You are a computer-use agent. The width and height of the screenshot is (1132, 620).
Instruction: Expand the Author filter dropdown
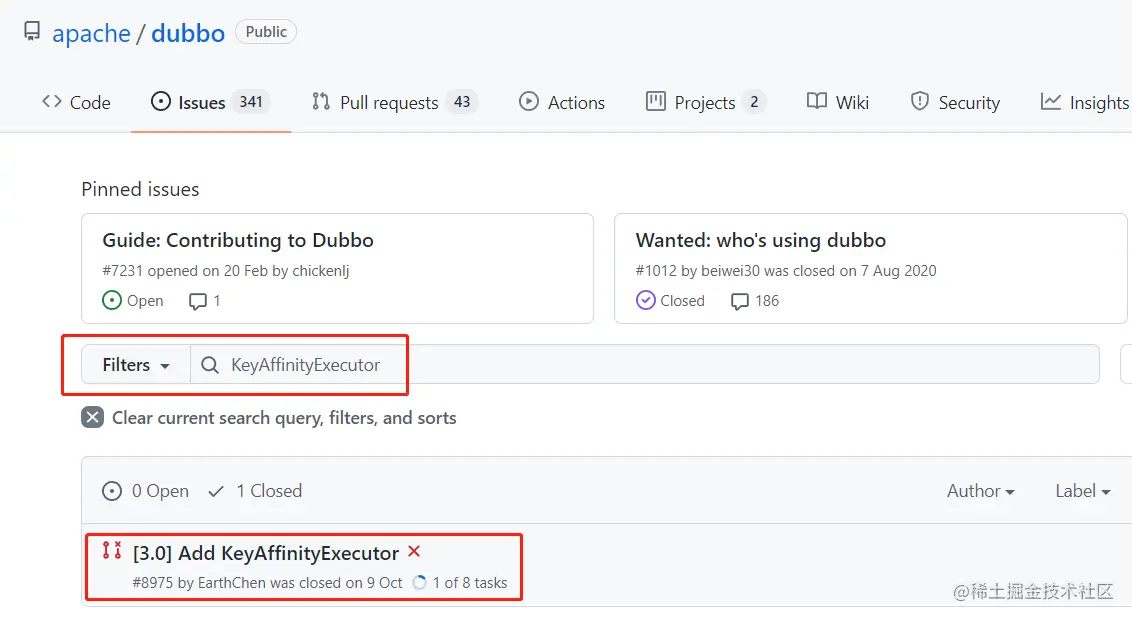tap(980, 492)
